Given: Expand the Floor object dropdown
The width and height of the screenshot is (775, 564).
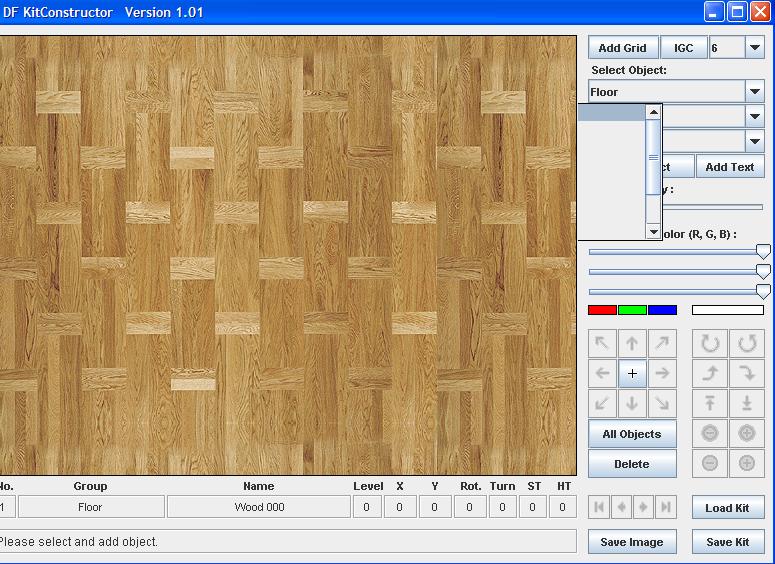Looking at the screenshot, I should tap(754, 91).
